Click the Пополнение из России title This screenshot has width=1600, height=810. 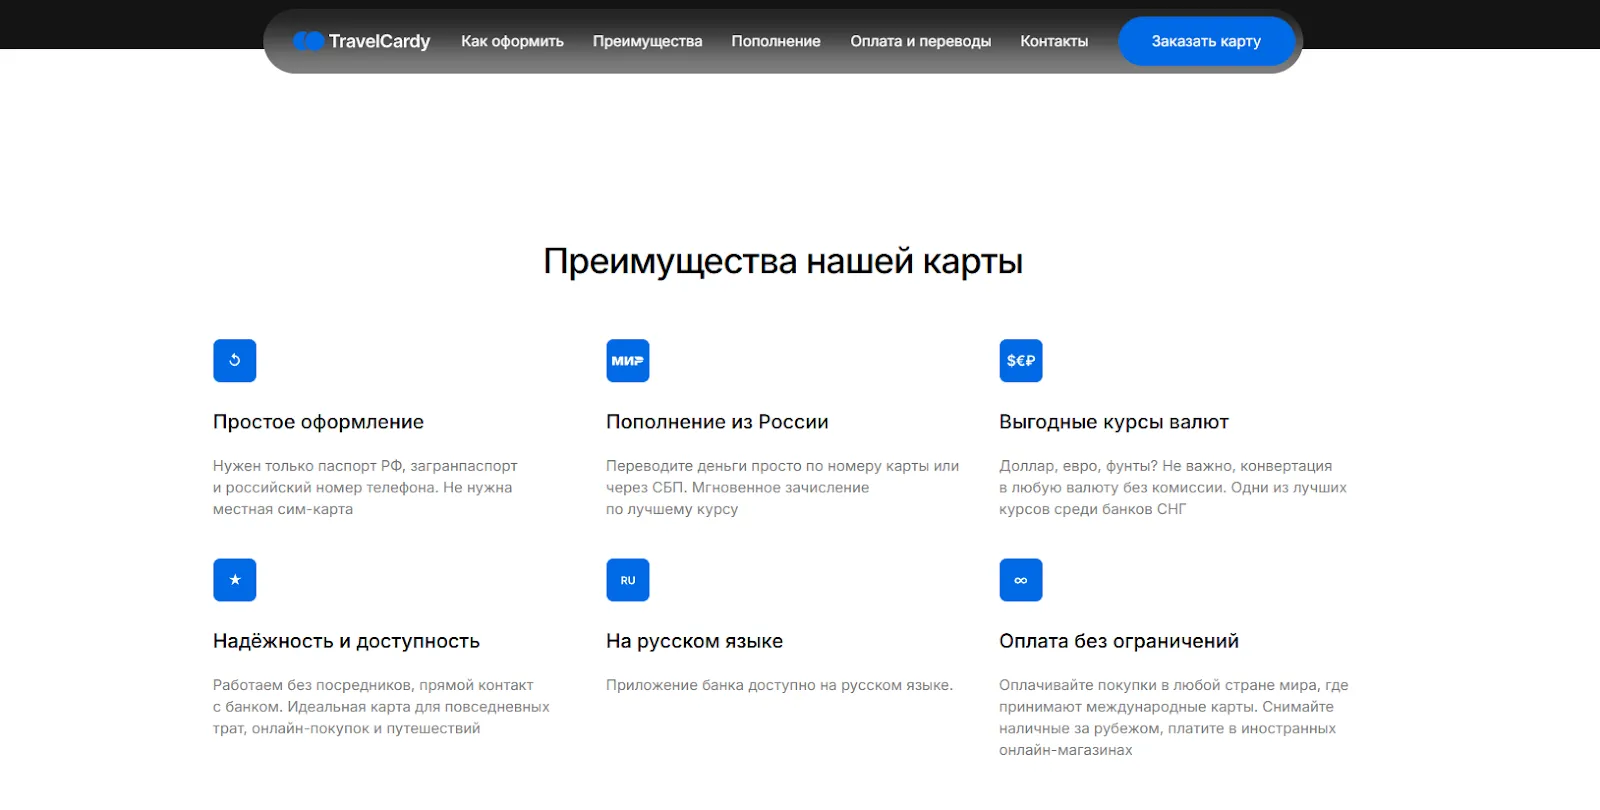pyautogui.click(x=717, y=422)
